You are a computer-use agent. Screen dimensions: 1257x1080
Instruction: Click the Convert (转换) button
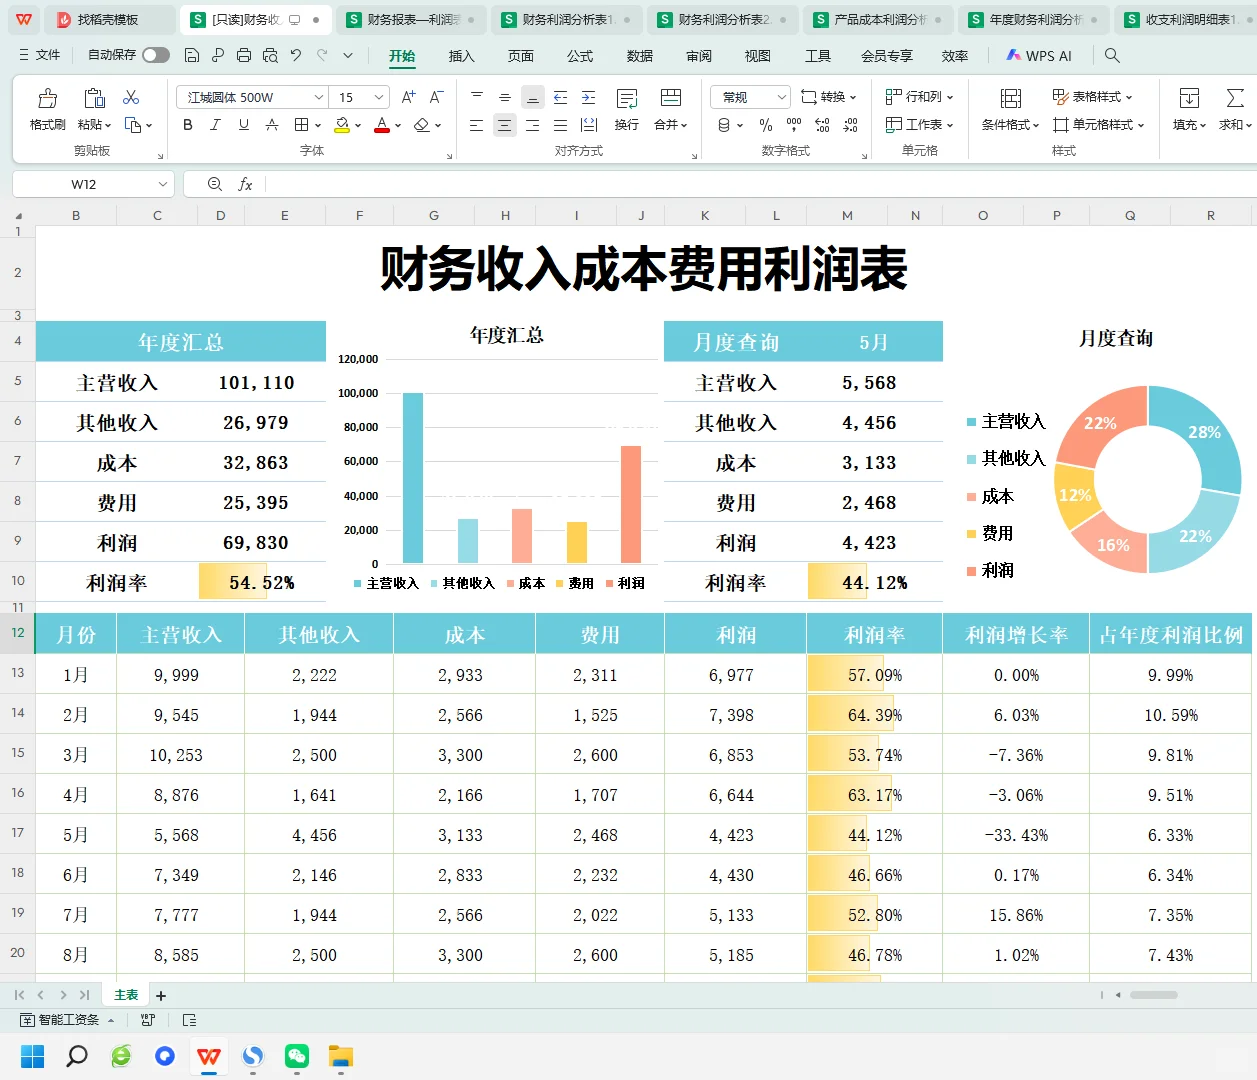point(829,97)
